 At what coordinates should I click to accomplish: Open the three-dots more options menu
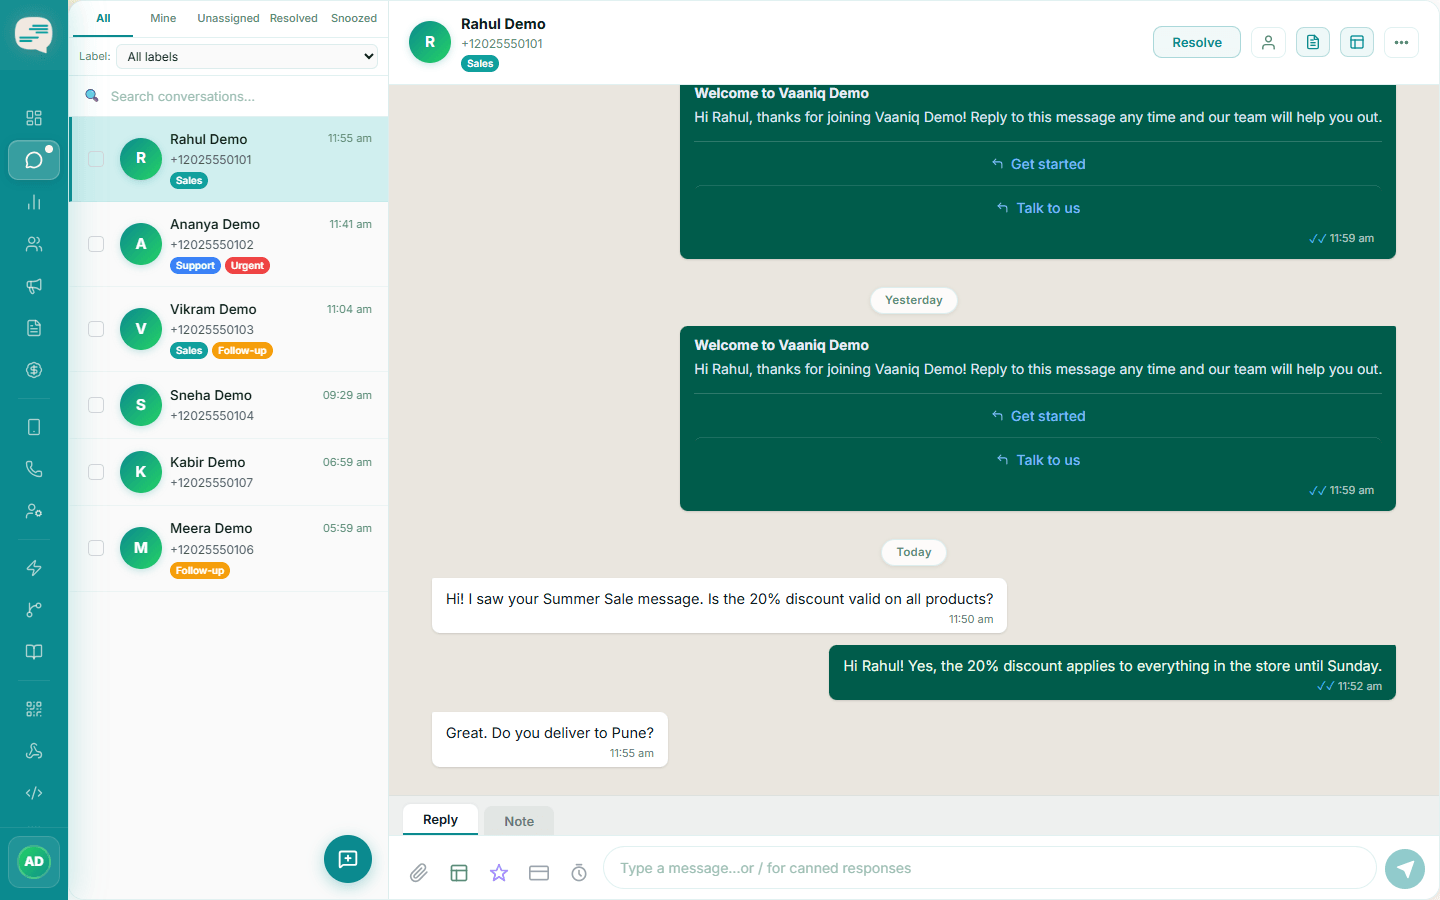click(1401, 42)
